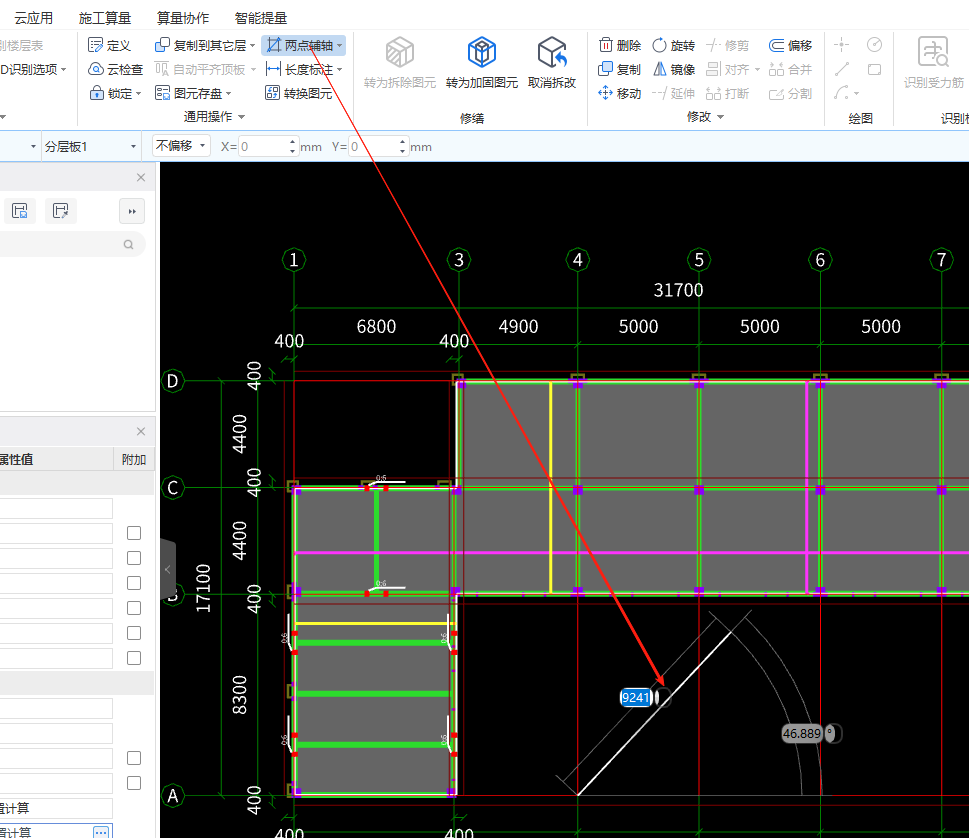Run 云检查 cloud check

pyautogui.click(x=116, y=69)
